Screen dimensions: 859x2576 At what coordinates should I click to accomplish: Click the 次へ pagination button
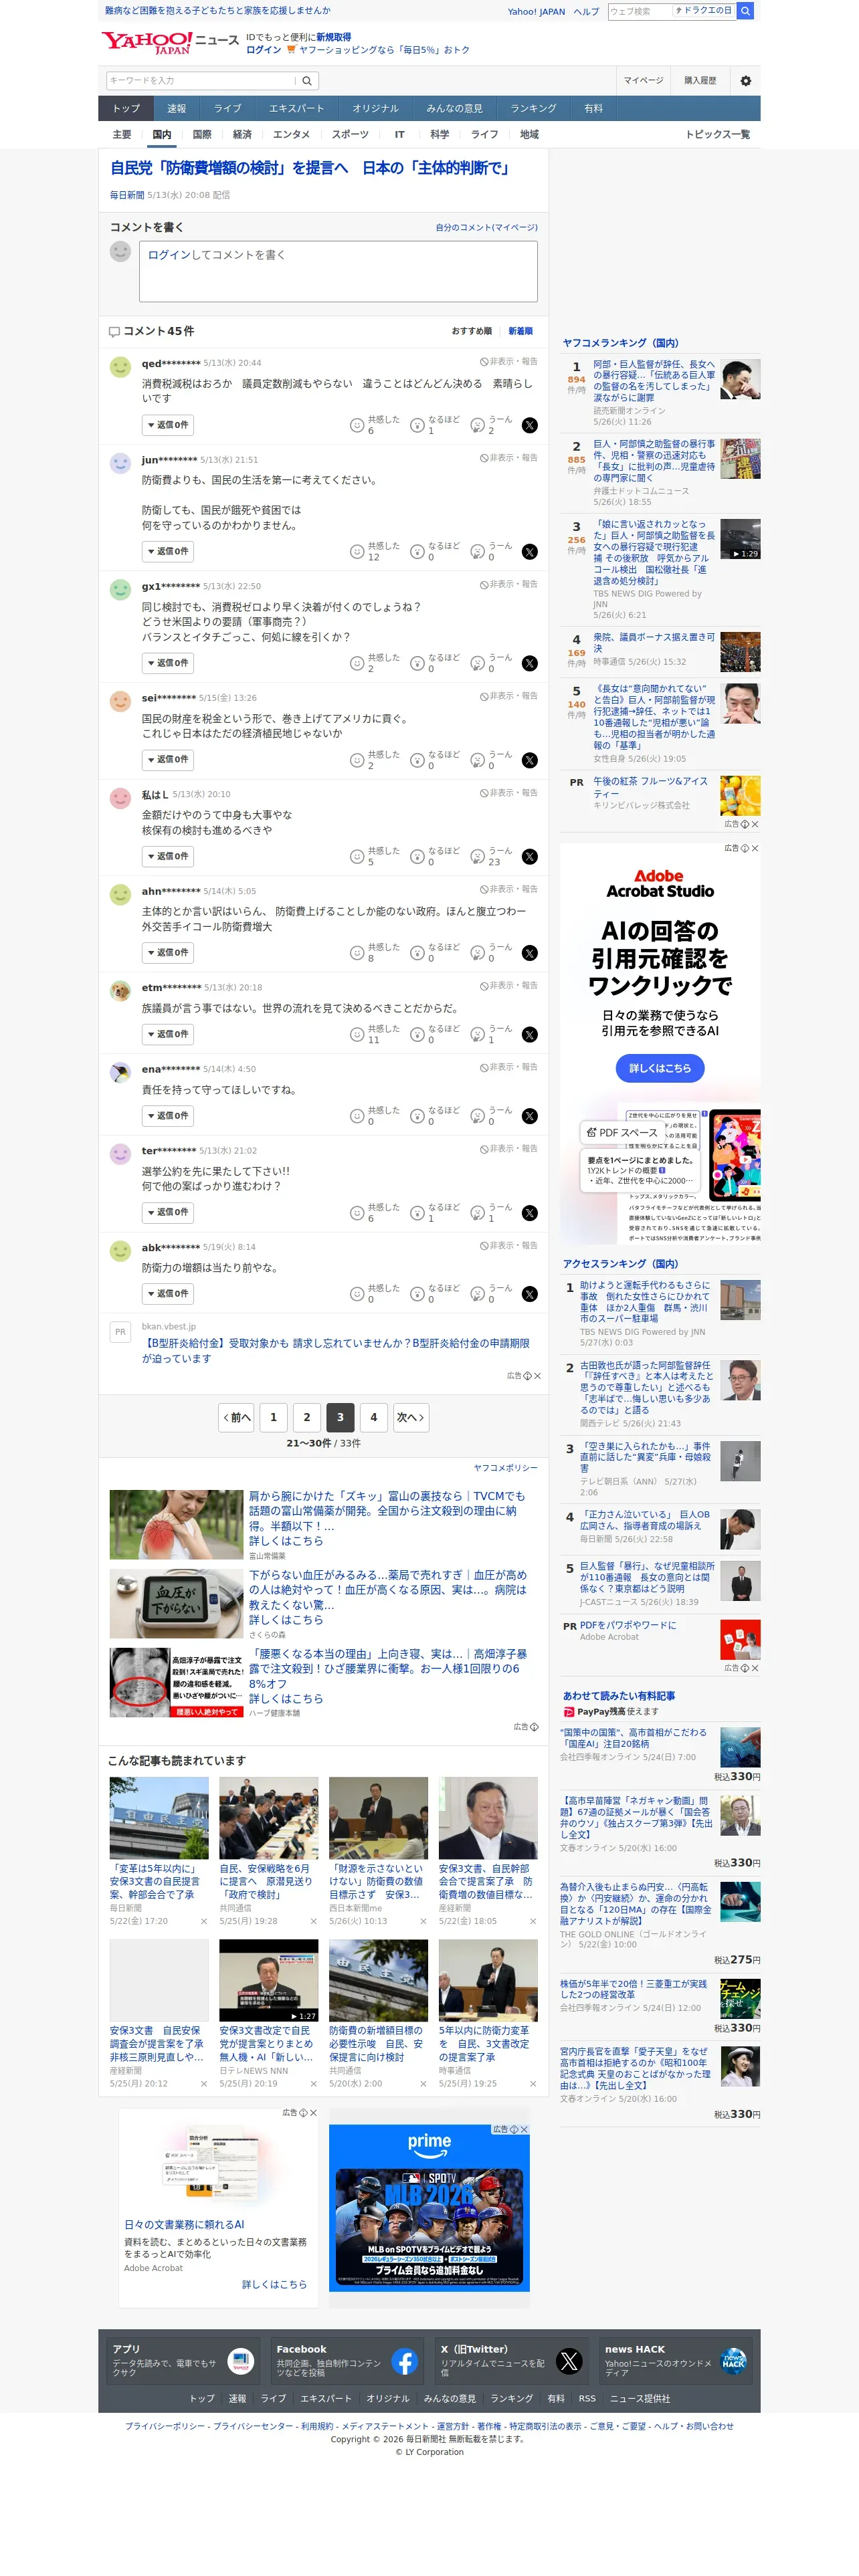tap(410, 1418)
